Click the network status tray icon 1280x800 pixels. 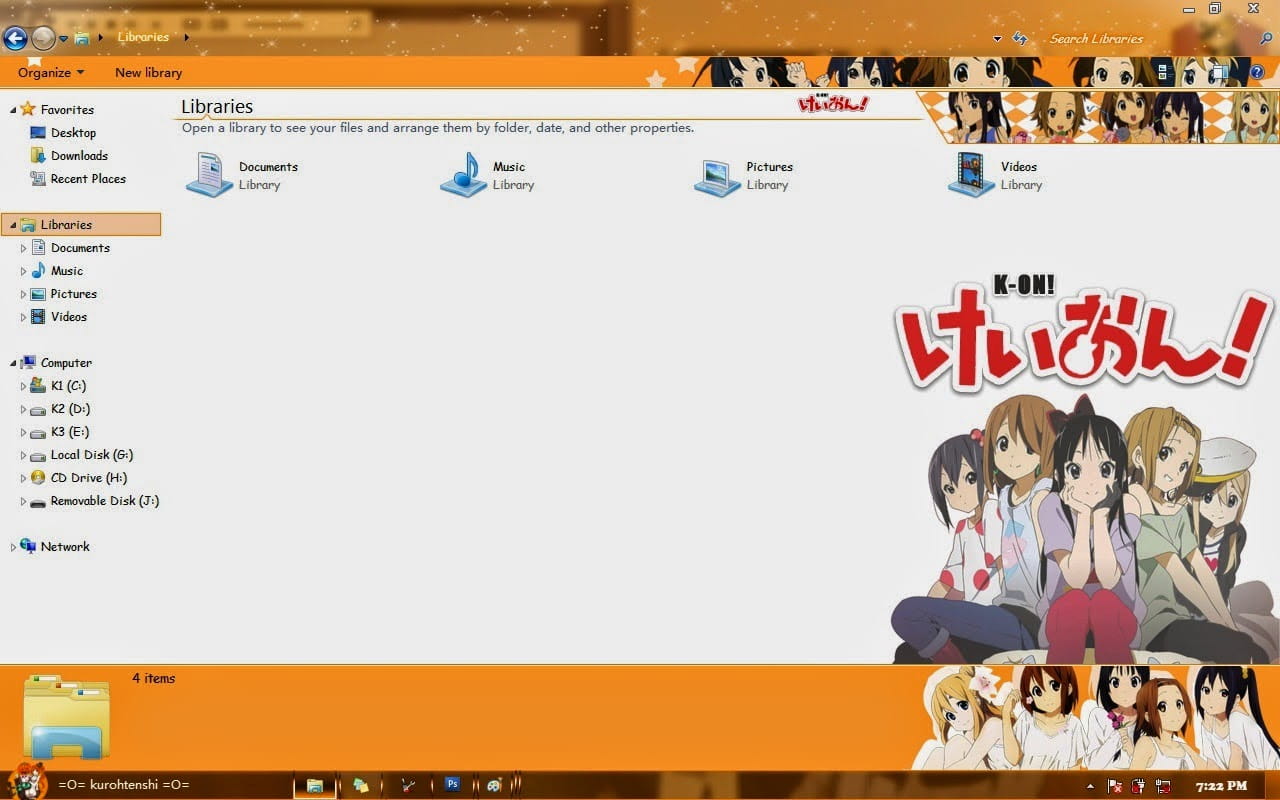point(1162,786)
